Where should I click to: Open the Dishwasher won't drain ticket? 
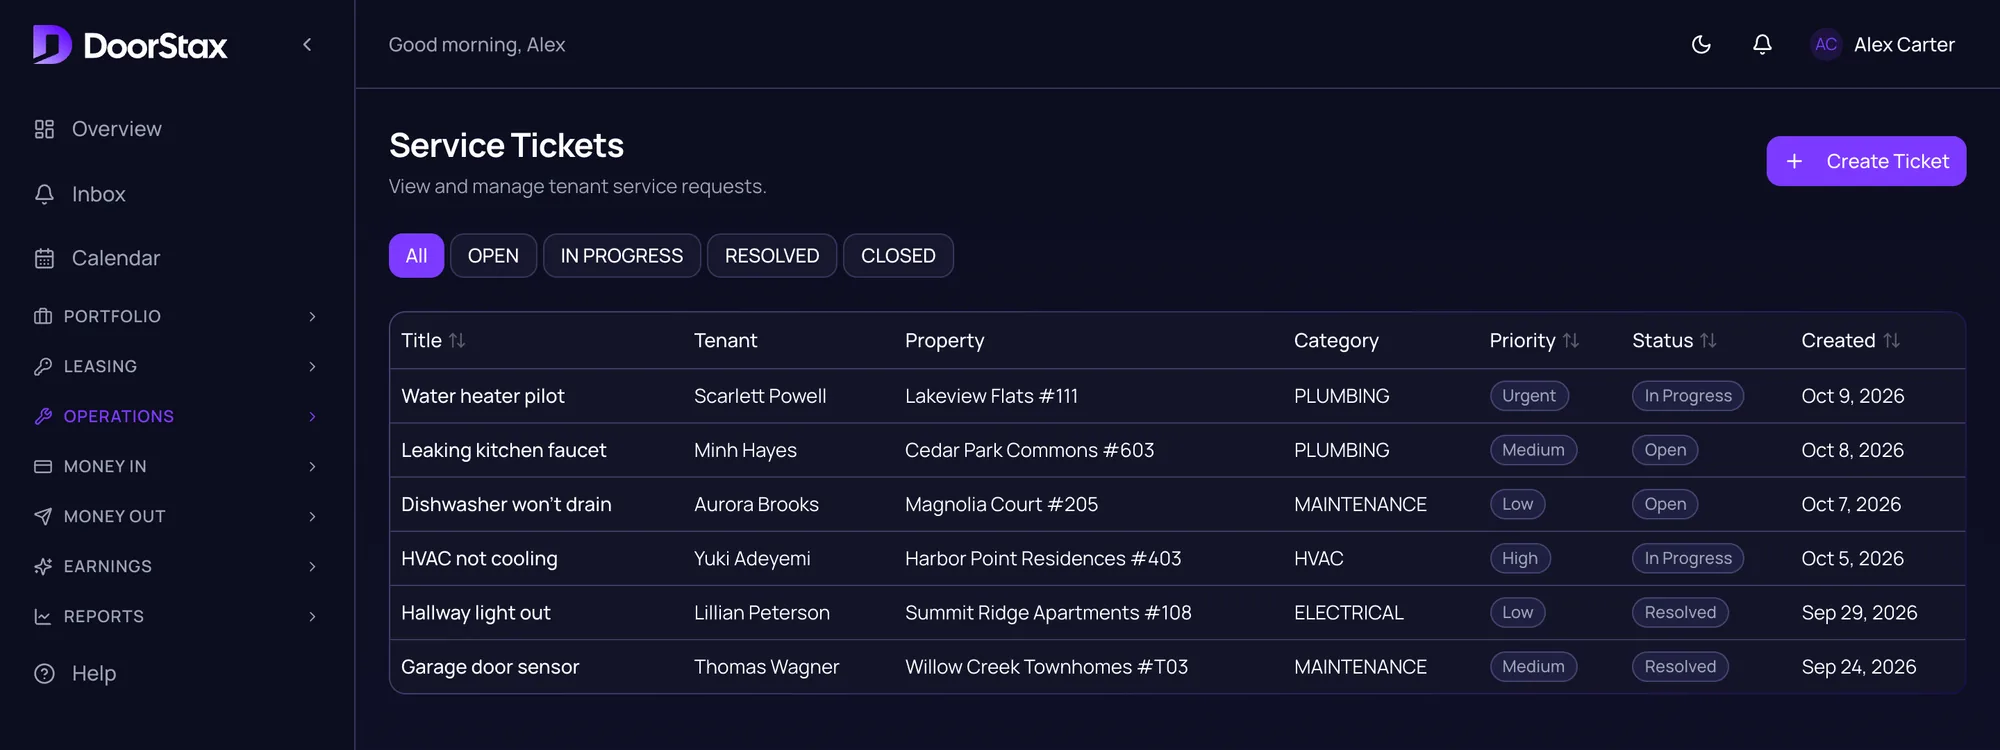[x=506, y=504]
